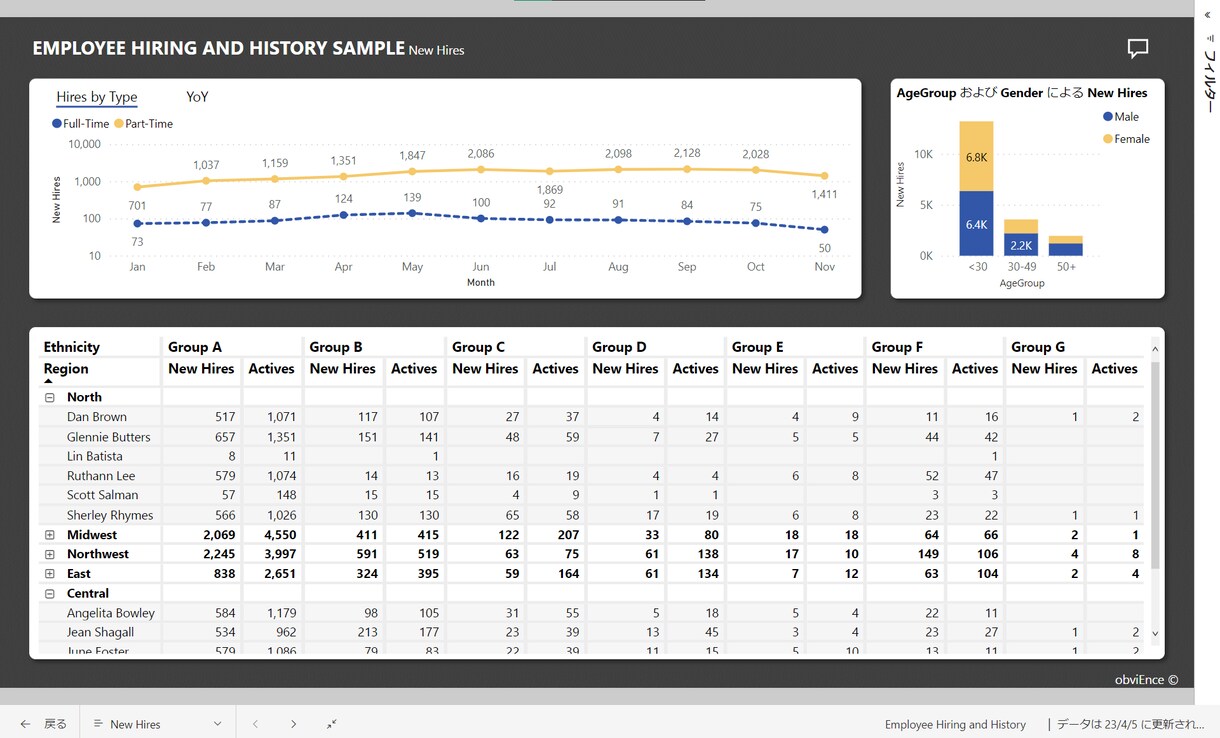Switch to Hires by Type tab
The height and width of the screenshot is (738, 1220).
(x=97, y=97)
